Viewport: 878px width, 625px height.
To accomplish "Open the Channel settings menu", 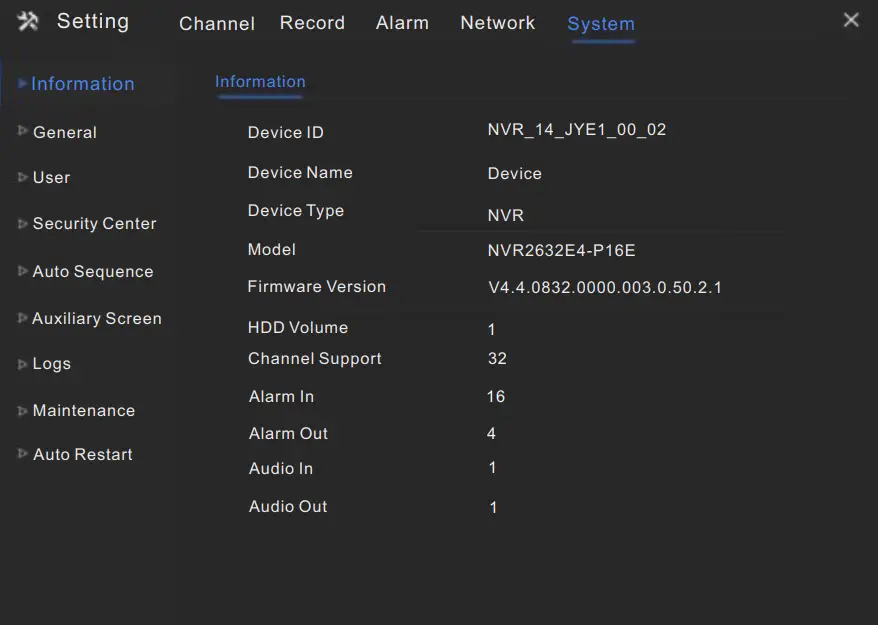I will point(217,23).
